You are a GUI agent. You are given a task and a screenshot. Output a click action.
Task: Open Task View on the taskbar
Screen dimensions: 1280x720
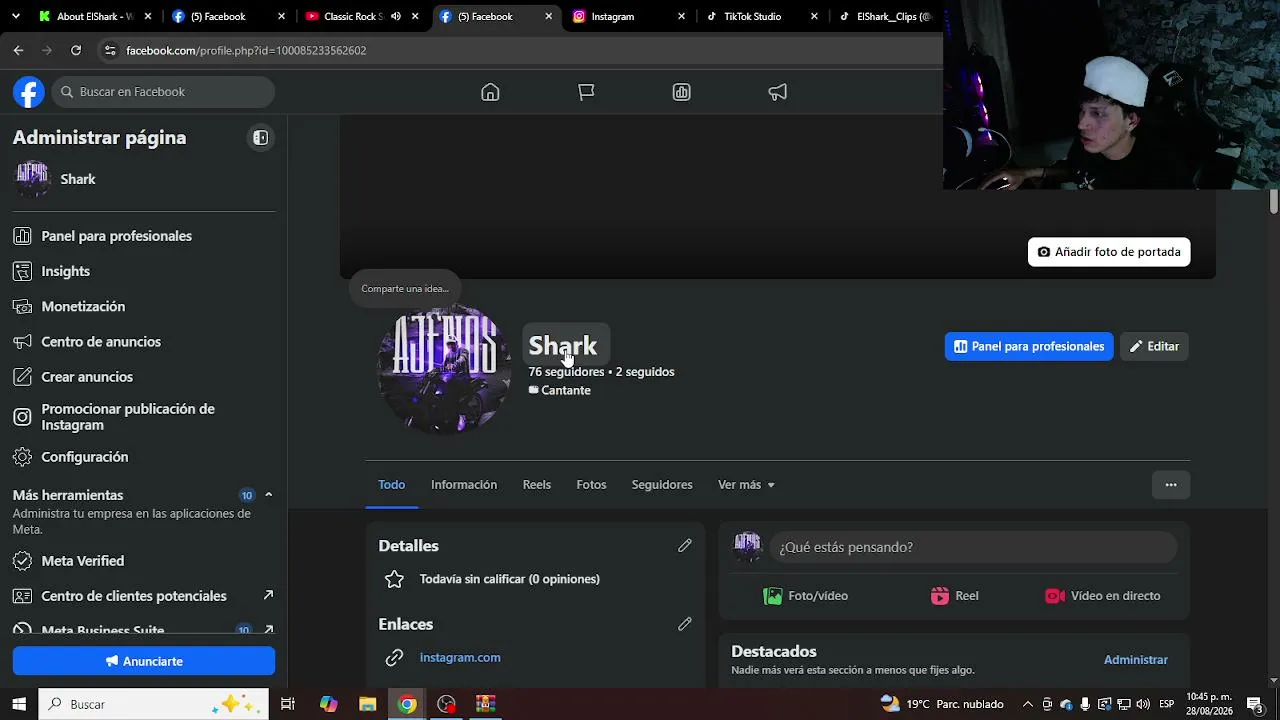click(288, 704)
